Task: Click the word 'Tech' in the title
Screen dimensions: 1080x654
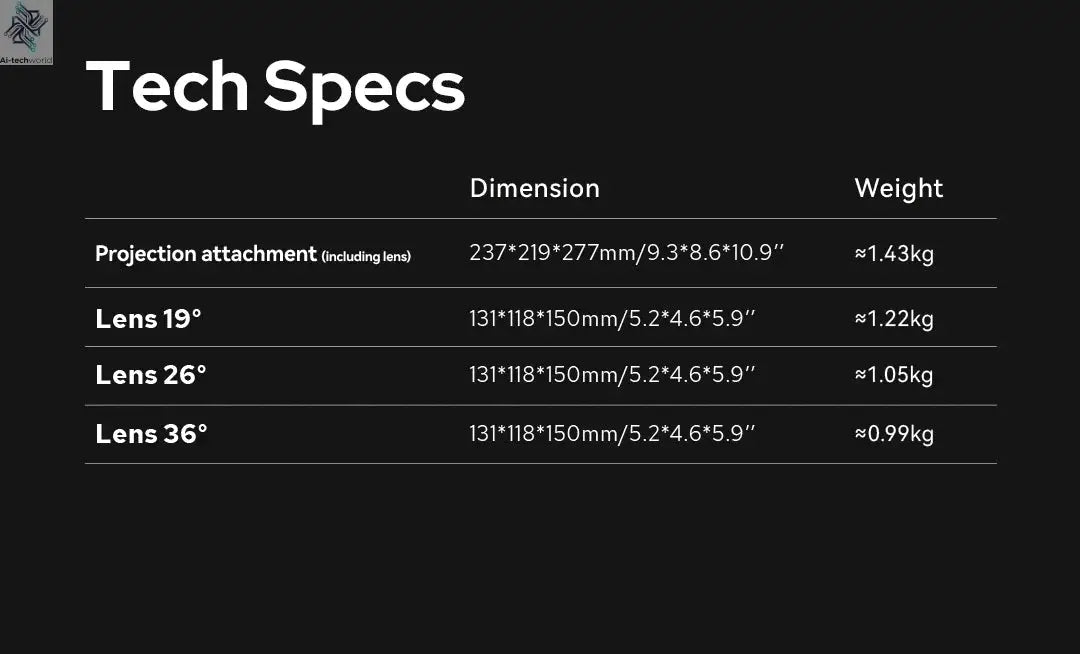Action: 167,87
